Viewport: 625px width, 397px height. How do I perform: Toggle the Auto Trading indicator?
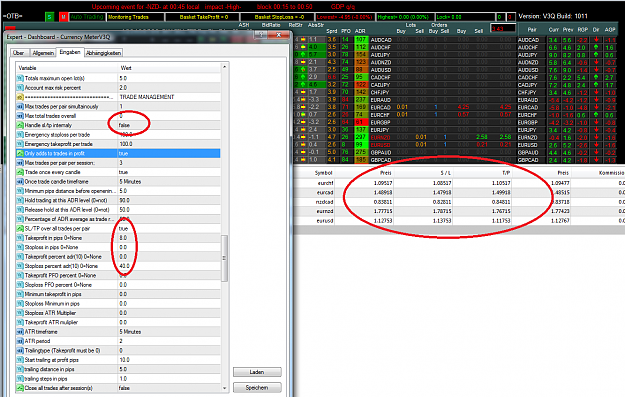pos(87,17)
